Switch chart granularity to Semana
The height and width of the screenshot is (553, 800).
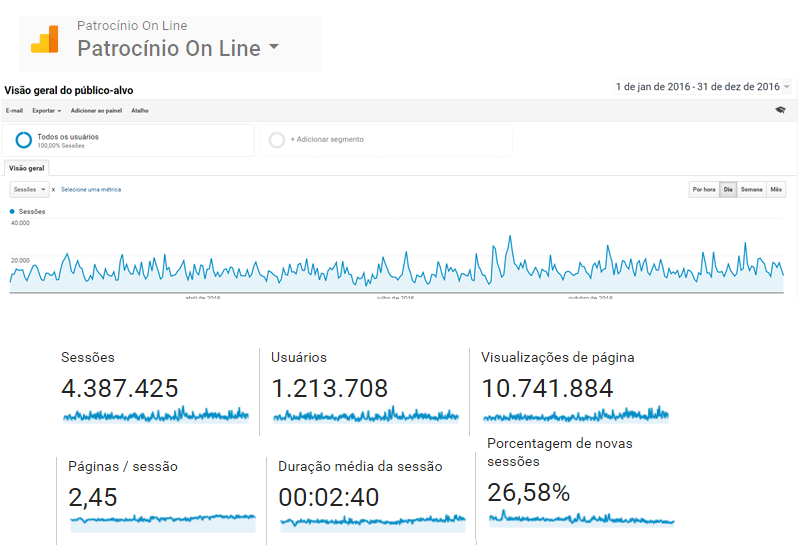752,189
